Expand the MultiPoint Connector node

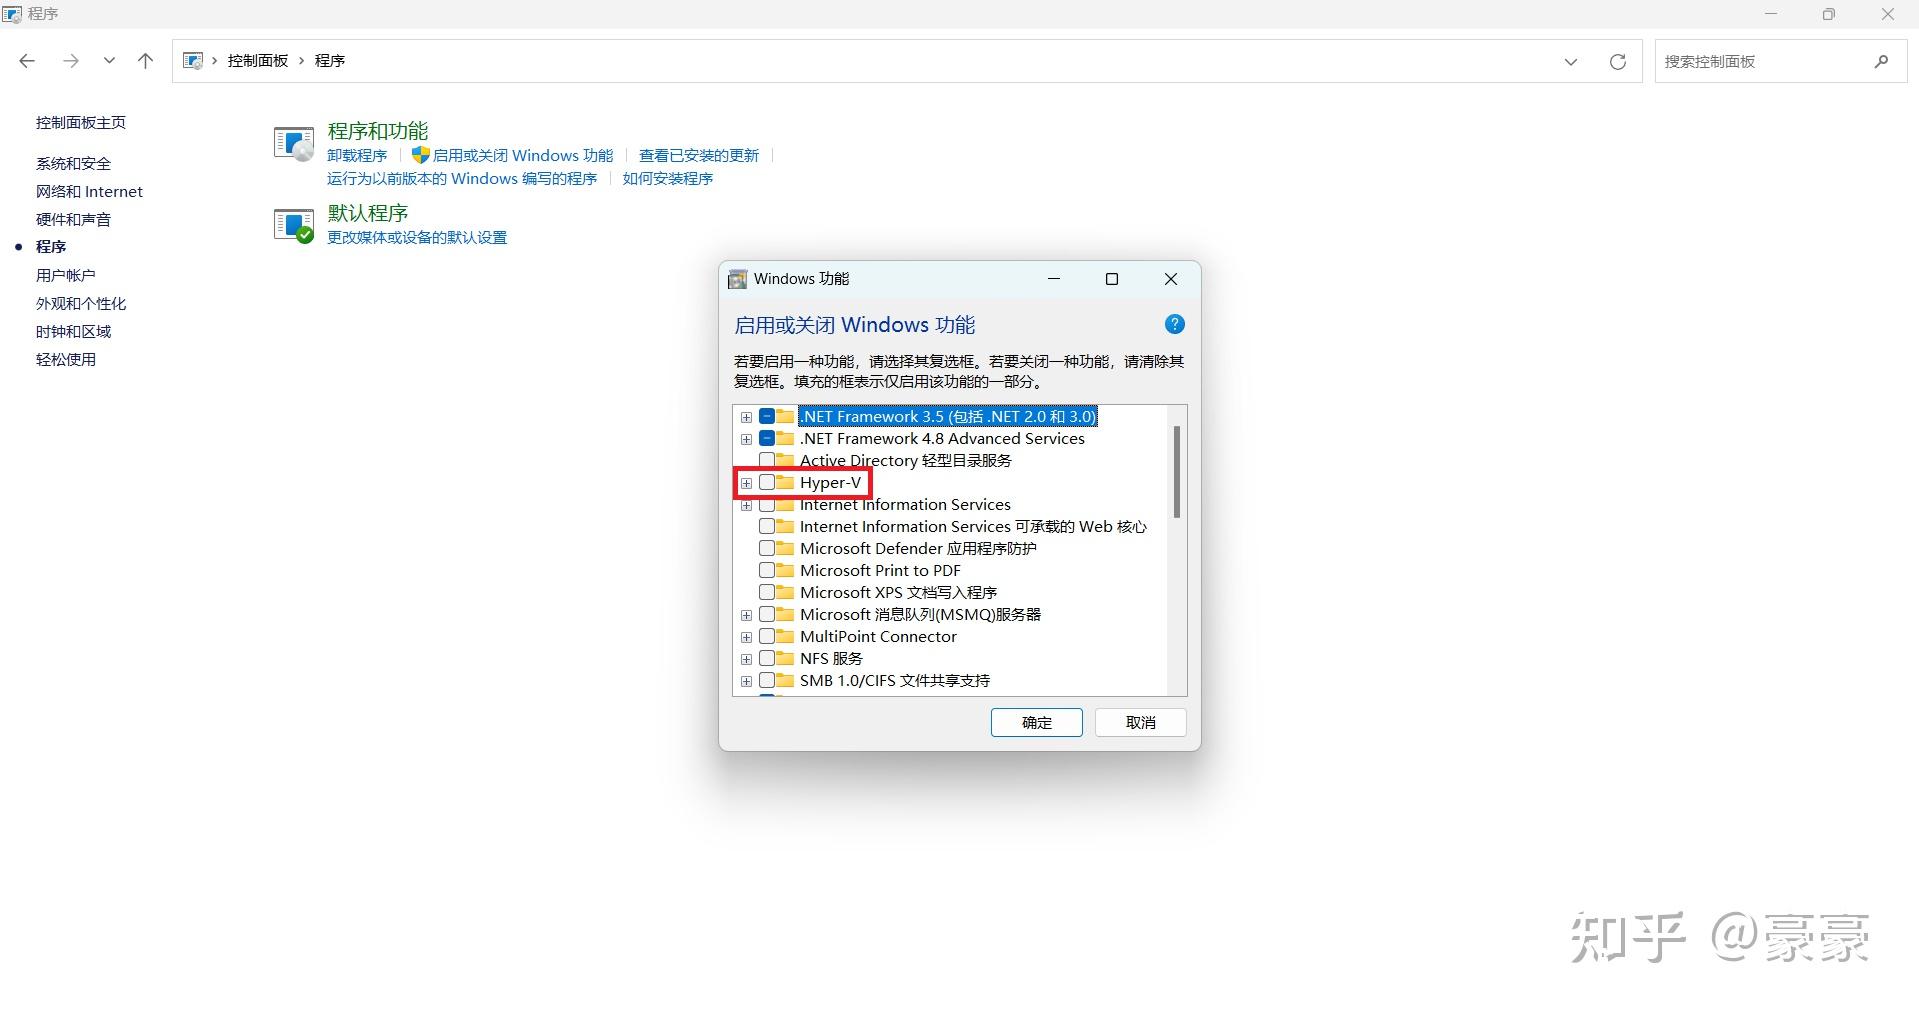tap(746, 637)
